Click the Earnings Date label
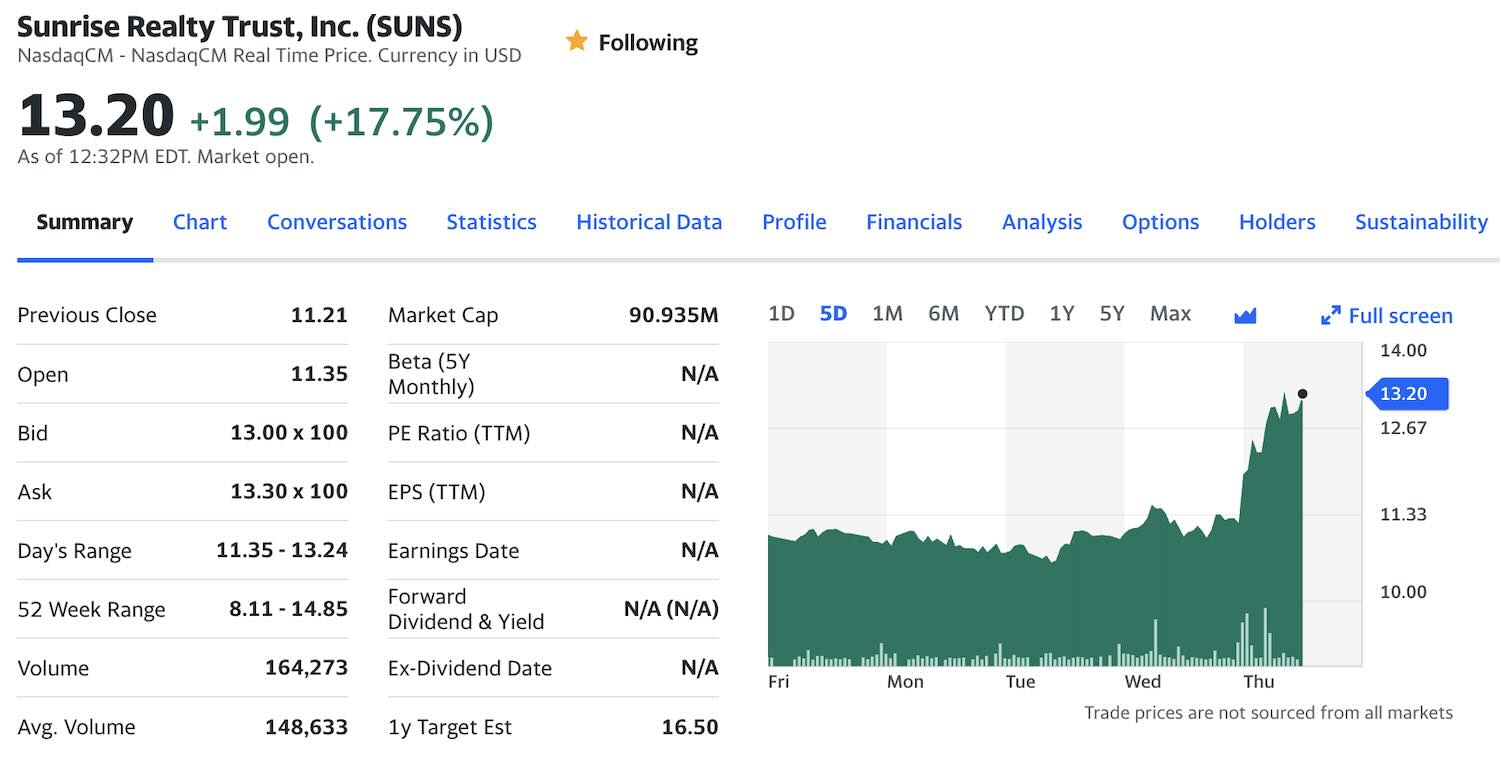Image resolution: width=1500 pixels, height=767 pixels. coord(454,551)
